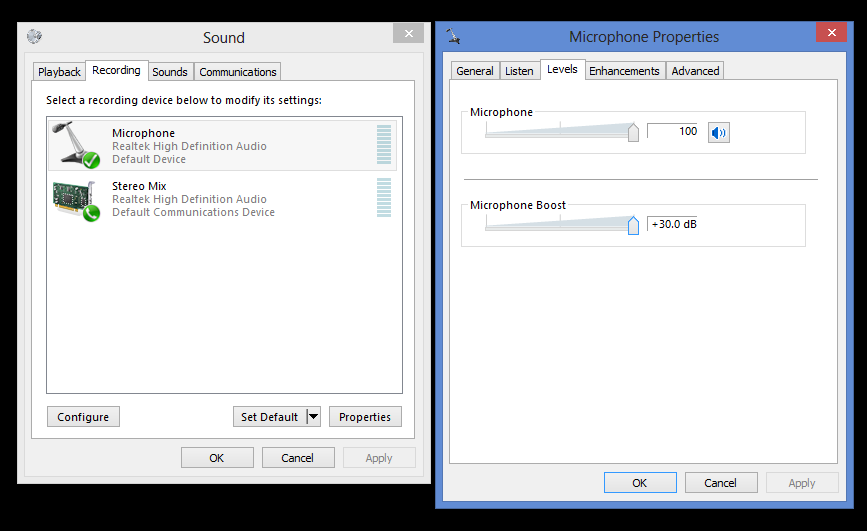
Task: Click the Sound window speaker title icon
Action: tap(34, 37)
